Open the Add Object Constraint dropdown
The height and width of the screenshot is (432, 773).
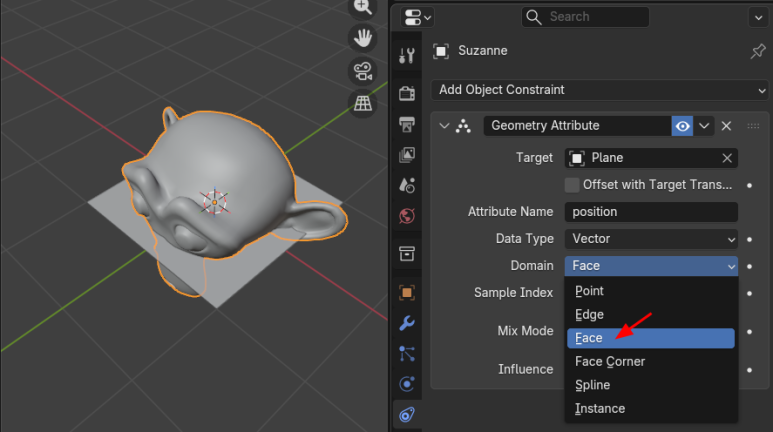pos(600,90)
